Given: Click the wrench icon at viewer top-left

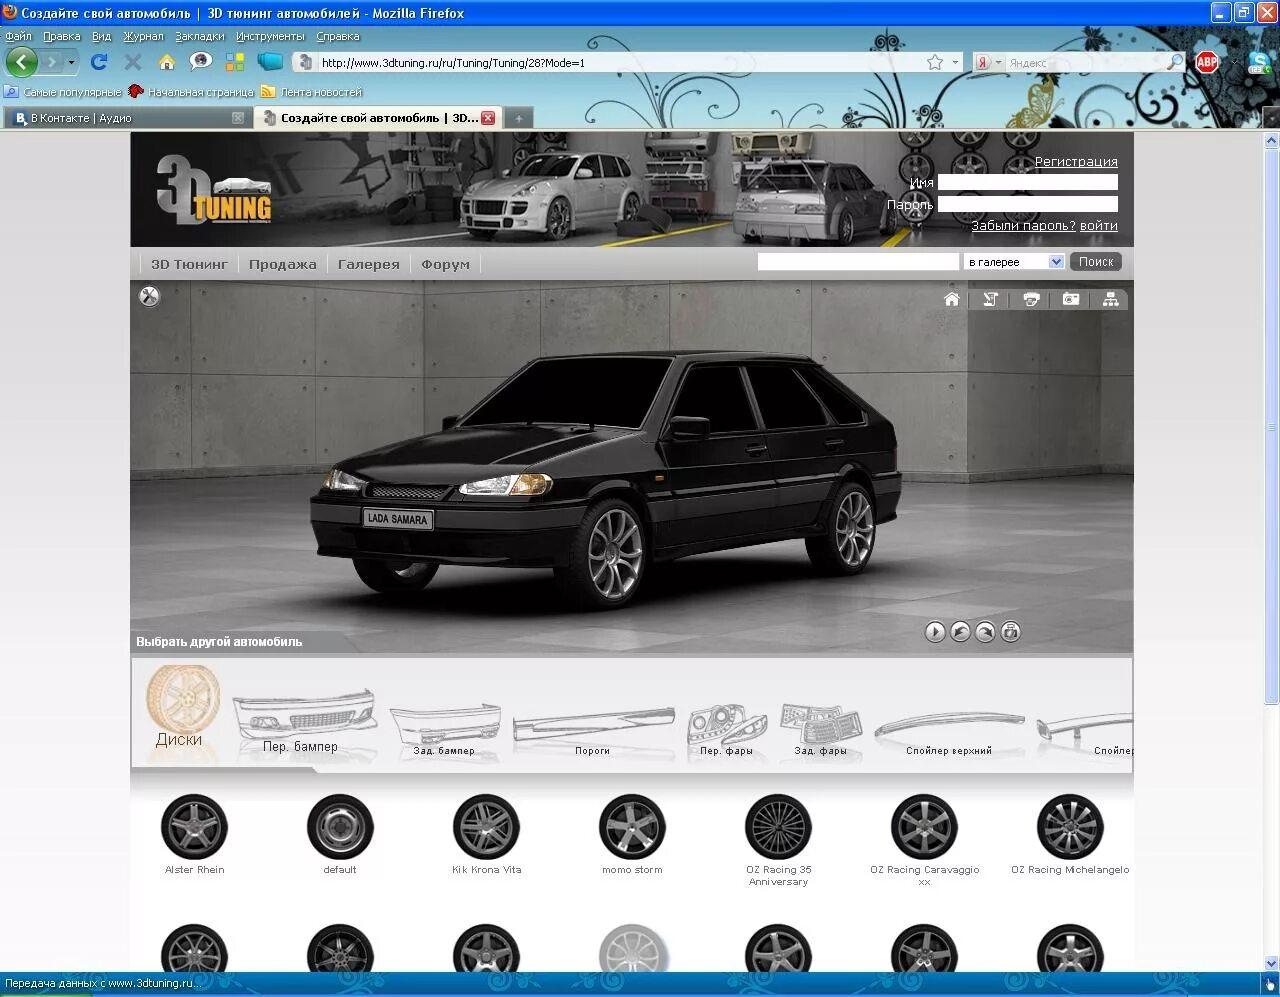Looking at the screenshot, I should point(149,296).
